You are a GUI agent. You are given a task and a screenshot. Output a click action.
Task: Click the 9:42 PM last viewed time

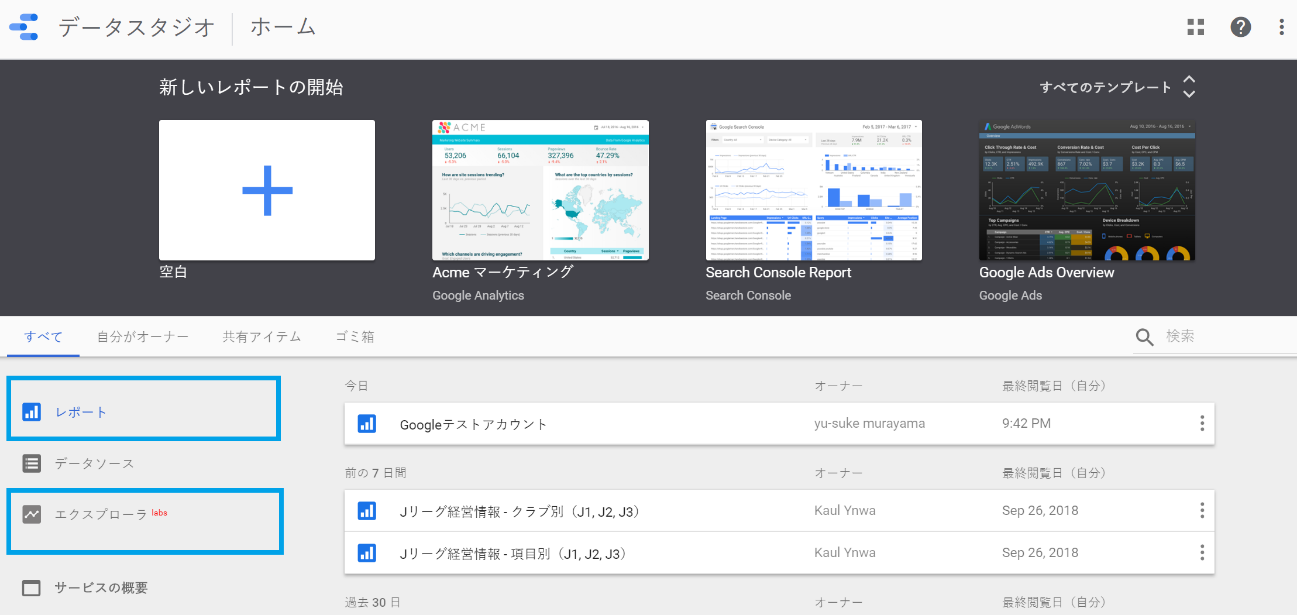pos(1026,423)
